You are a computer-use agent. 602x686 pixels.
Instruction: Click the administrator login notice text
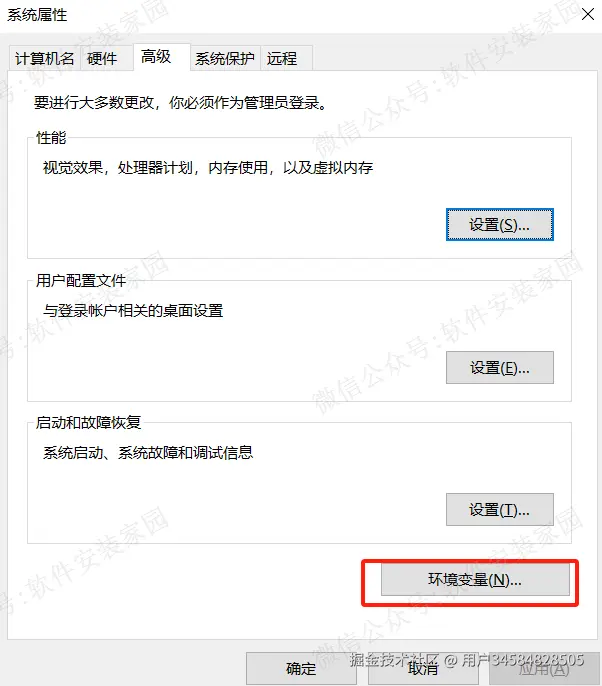point(181,103)
